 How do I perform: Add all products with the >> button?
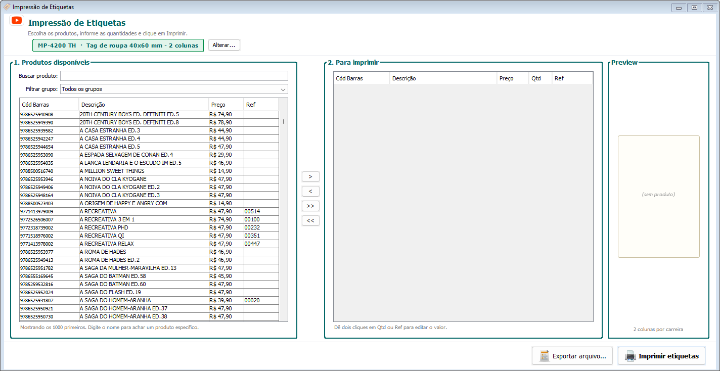[310, 206]
